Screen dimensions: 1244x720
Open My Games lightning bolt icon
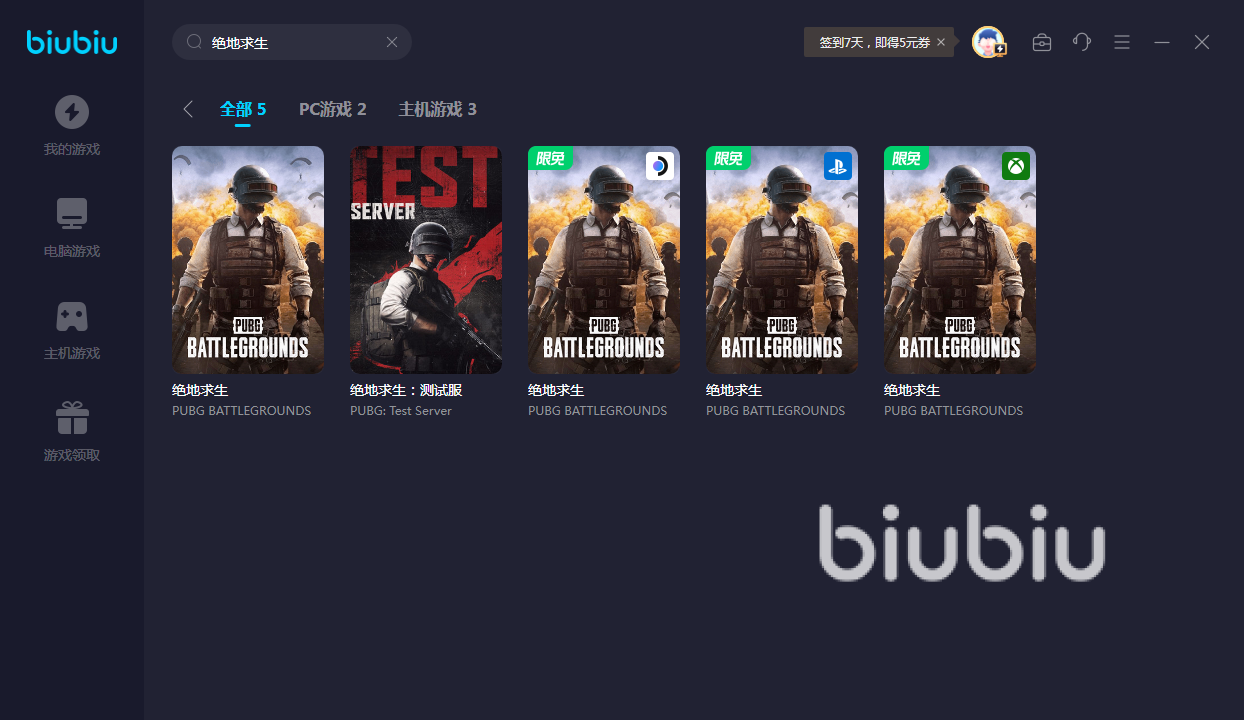tap(72, 112)
